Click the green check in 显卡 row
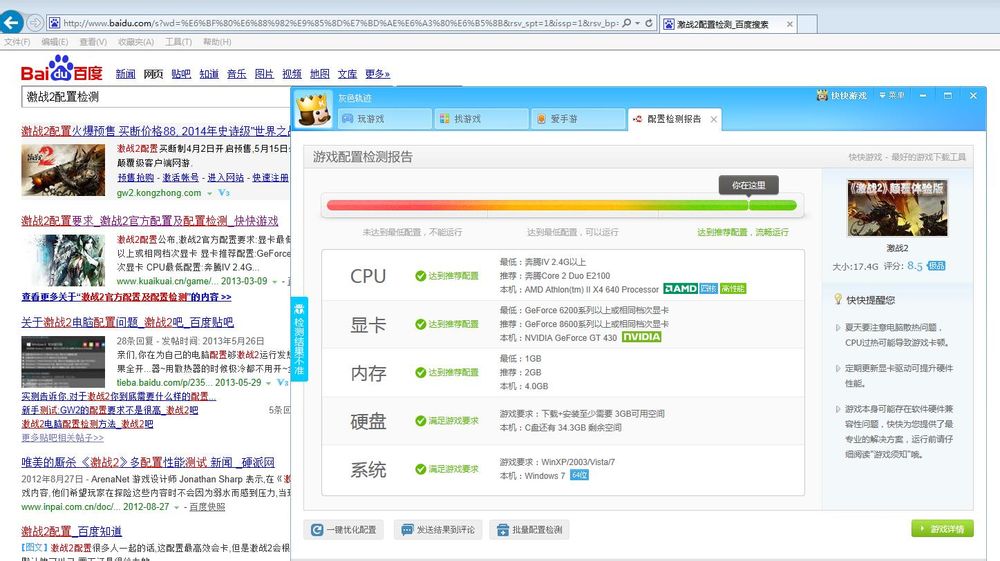 [420, 324]
